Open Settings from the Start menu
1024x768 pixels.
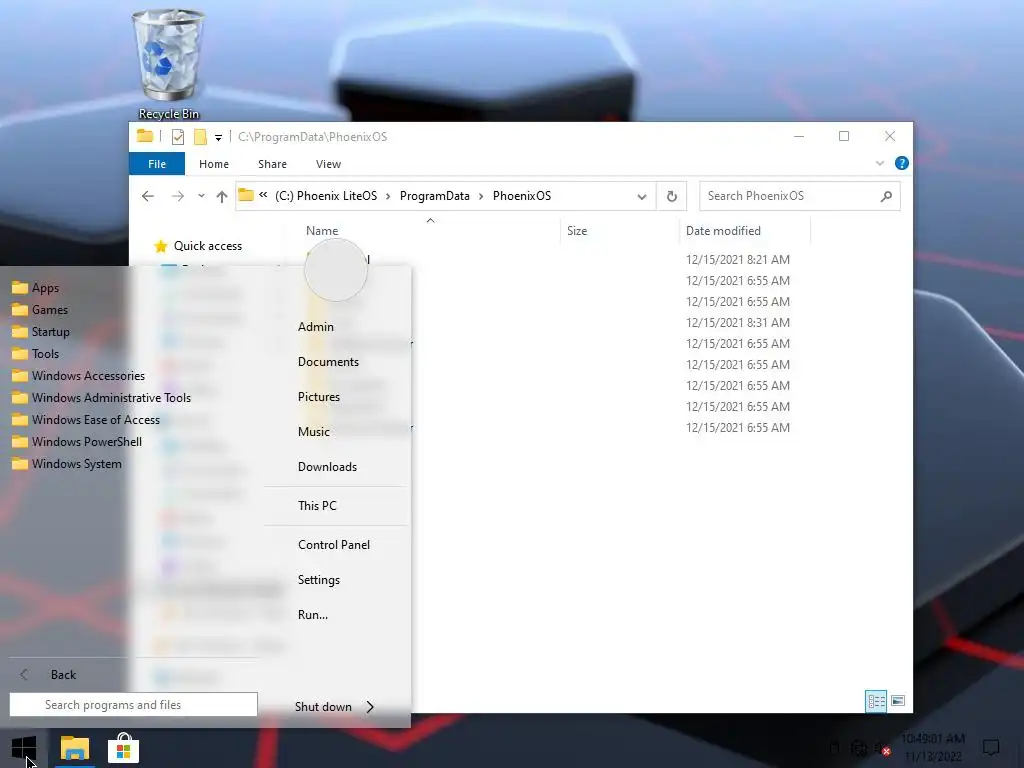click(x=319, y=580)
